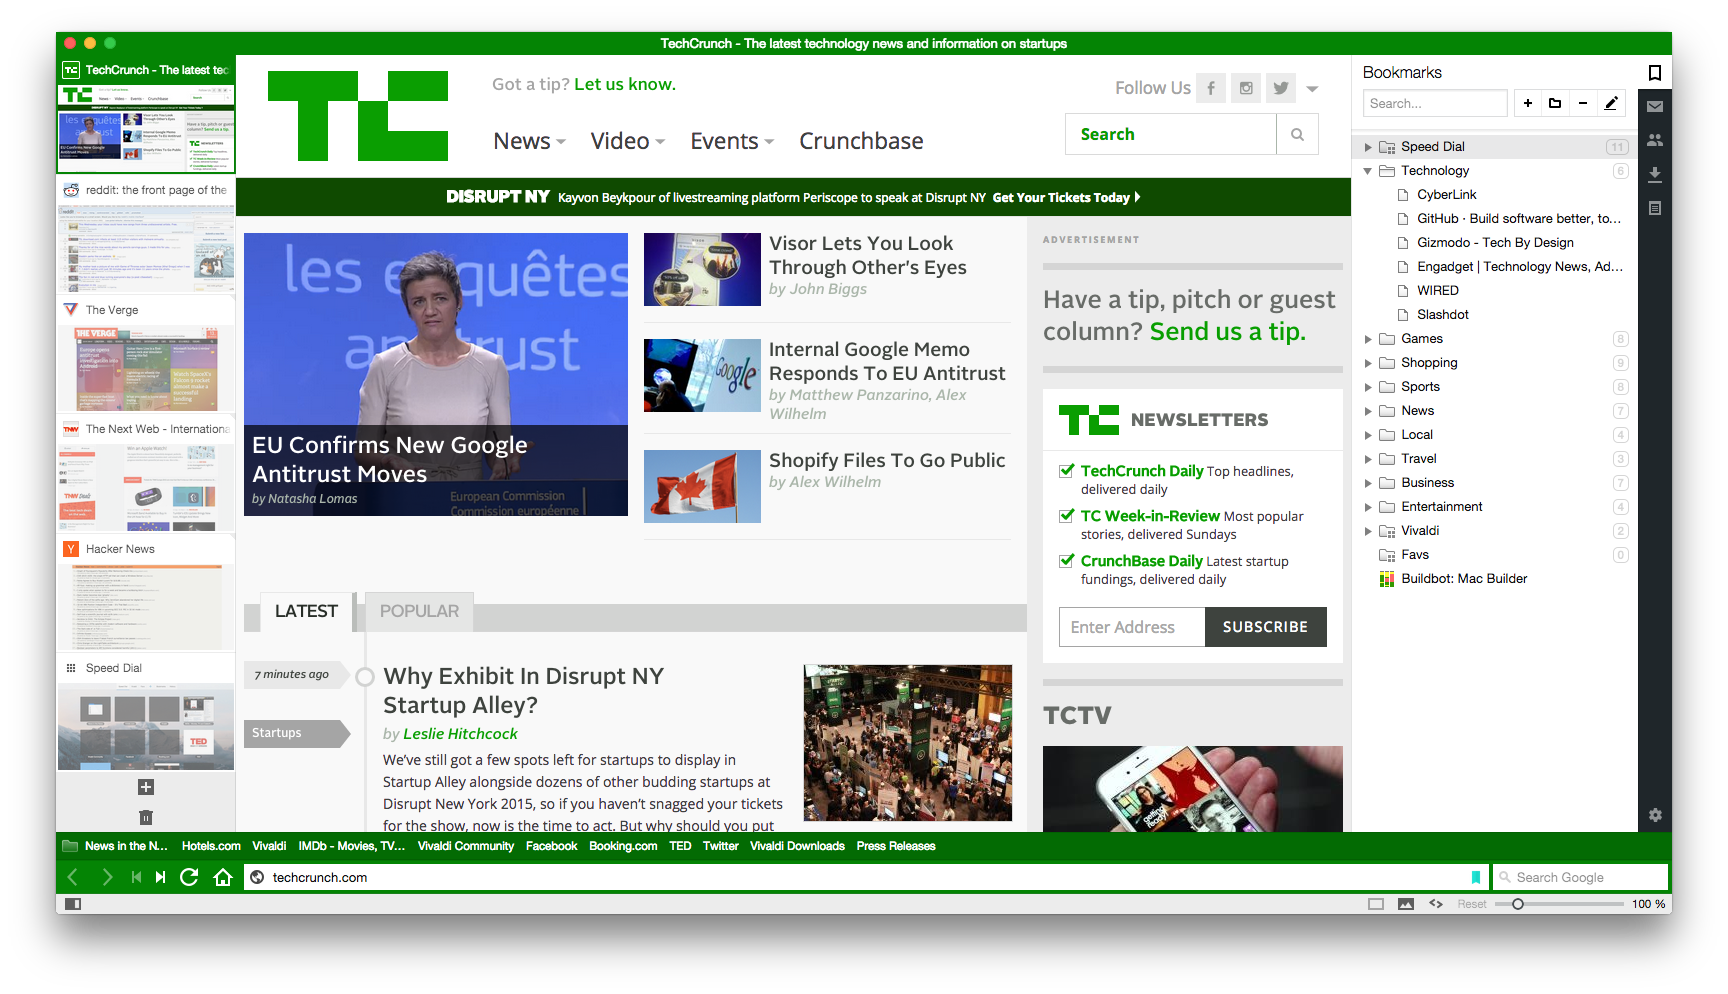Expand the Games bookmark folder
The image size is (1728, 994).
point(1368,339)
